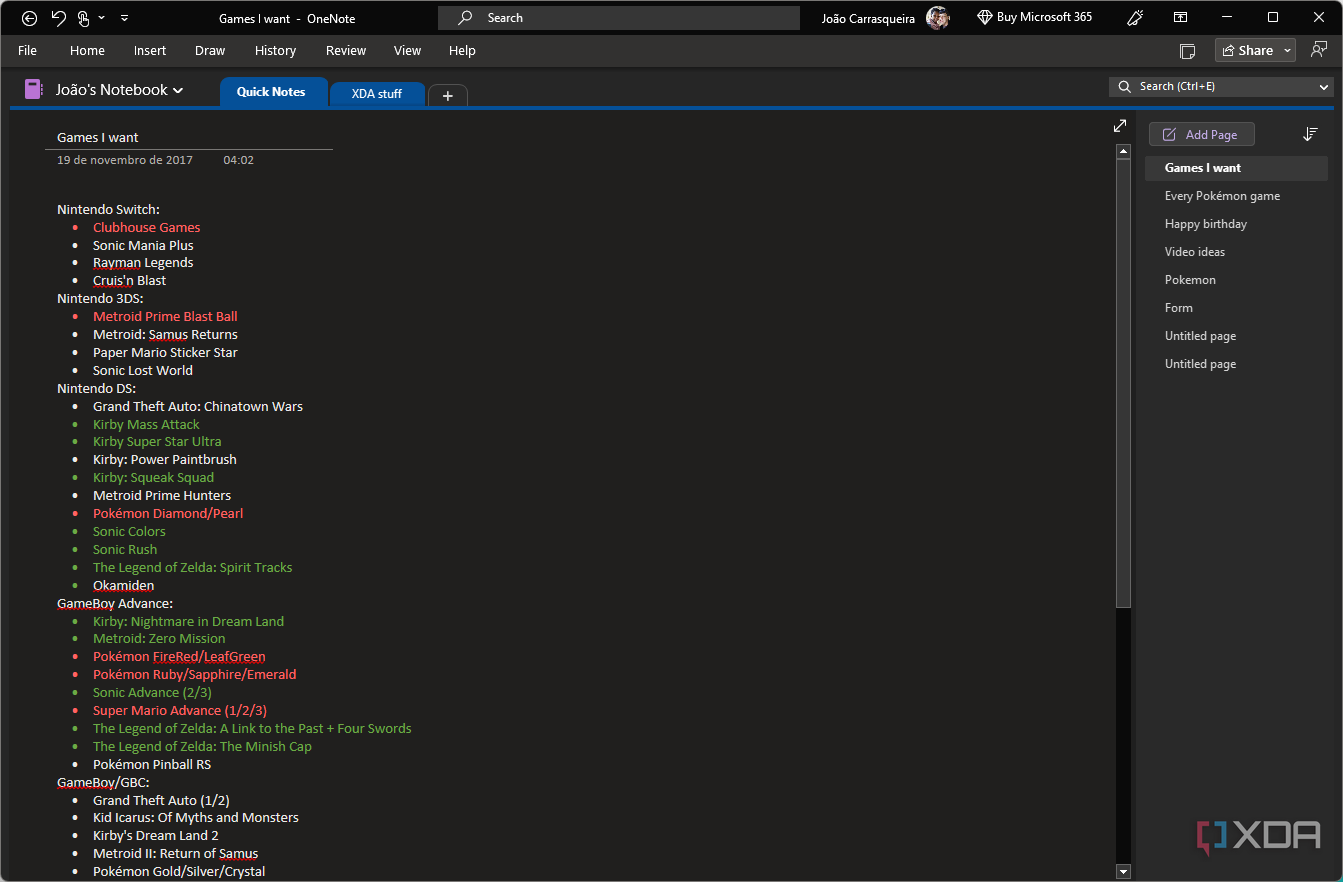Open the Home ribbon tab
1343x882 pixels.
(x=87, y=51)
